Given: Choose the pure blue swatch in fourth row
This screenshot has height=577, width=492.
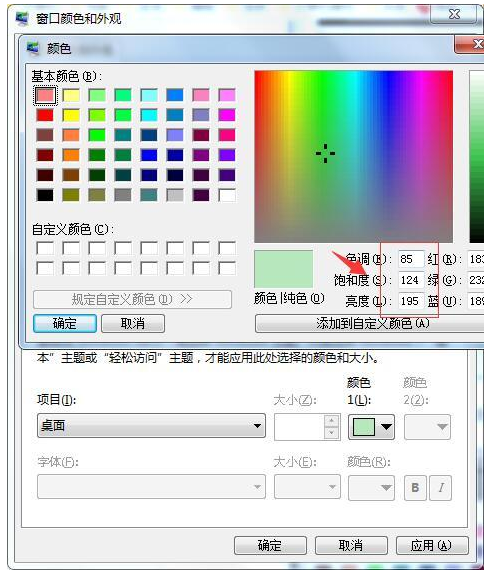Looking at the screenshot, I should (x=149, y=155).
